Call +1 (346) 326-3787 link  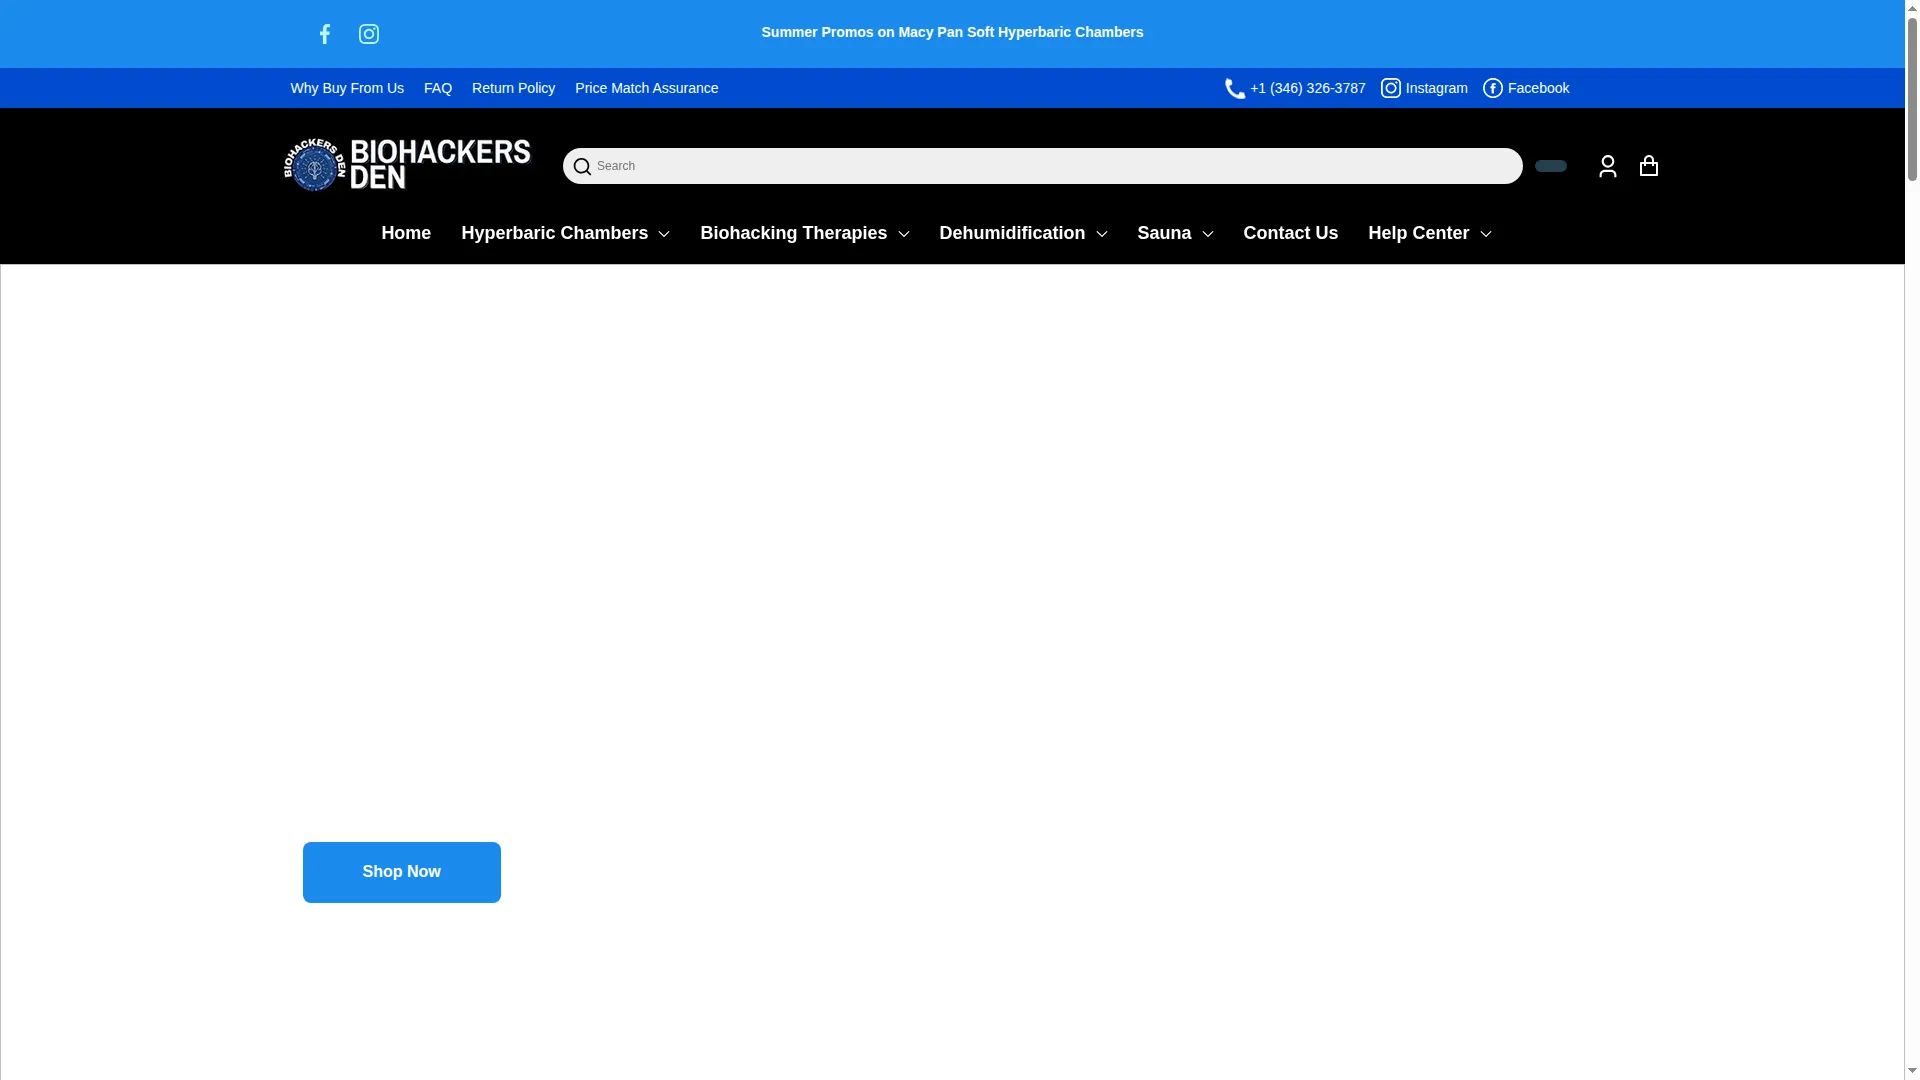[1307, 88]
